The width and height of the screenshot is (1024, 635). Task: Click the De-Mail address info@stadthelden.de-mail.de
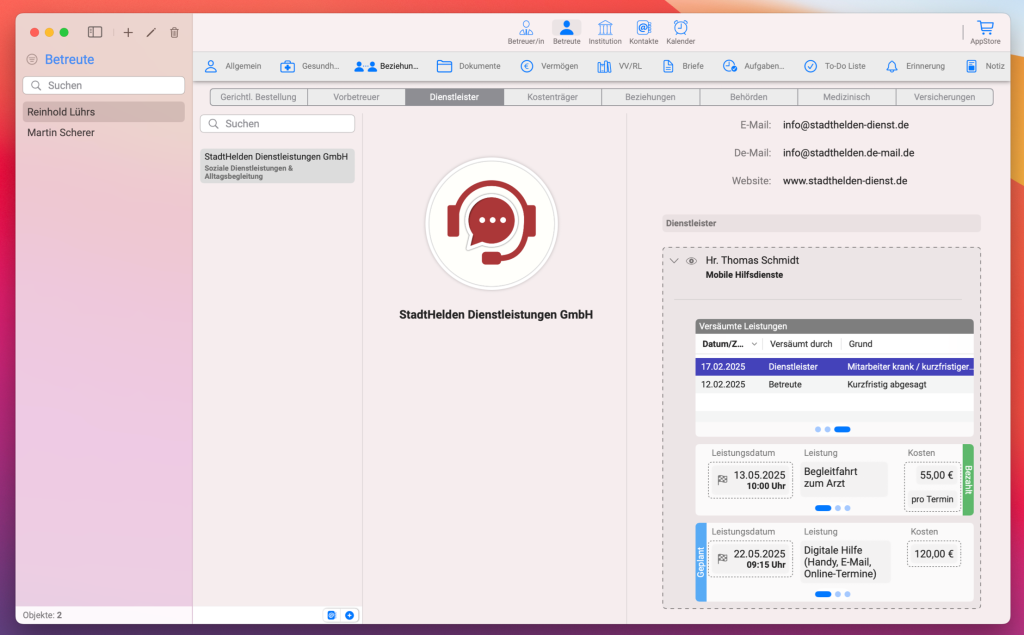pos(848,153)
